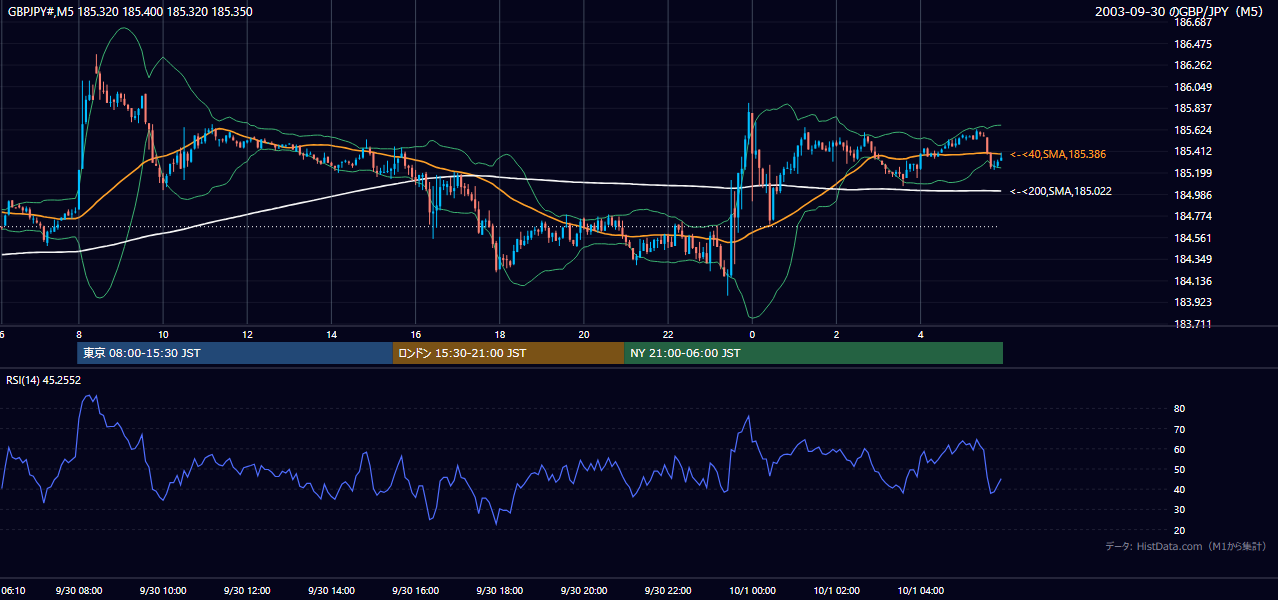The width and height of the screenshot is (1278, 600).
Task: Click hour tick 8 under main chart
Action: coord(78,335)
